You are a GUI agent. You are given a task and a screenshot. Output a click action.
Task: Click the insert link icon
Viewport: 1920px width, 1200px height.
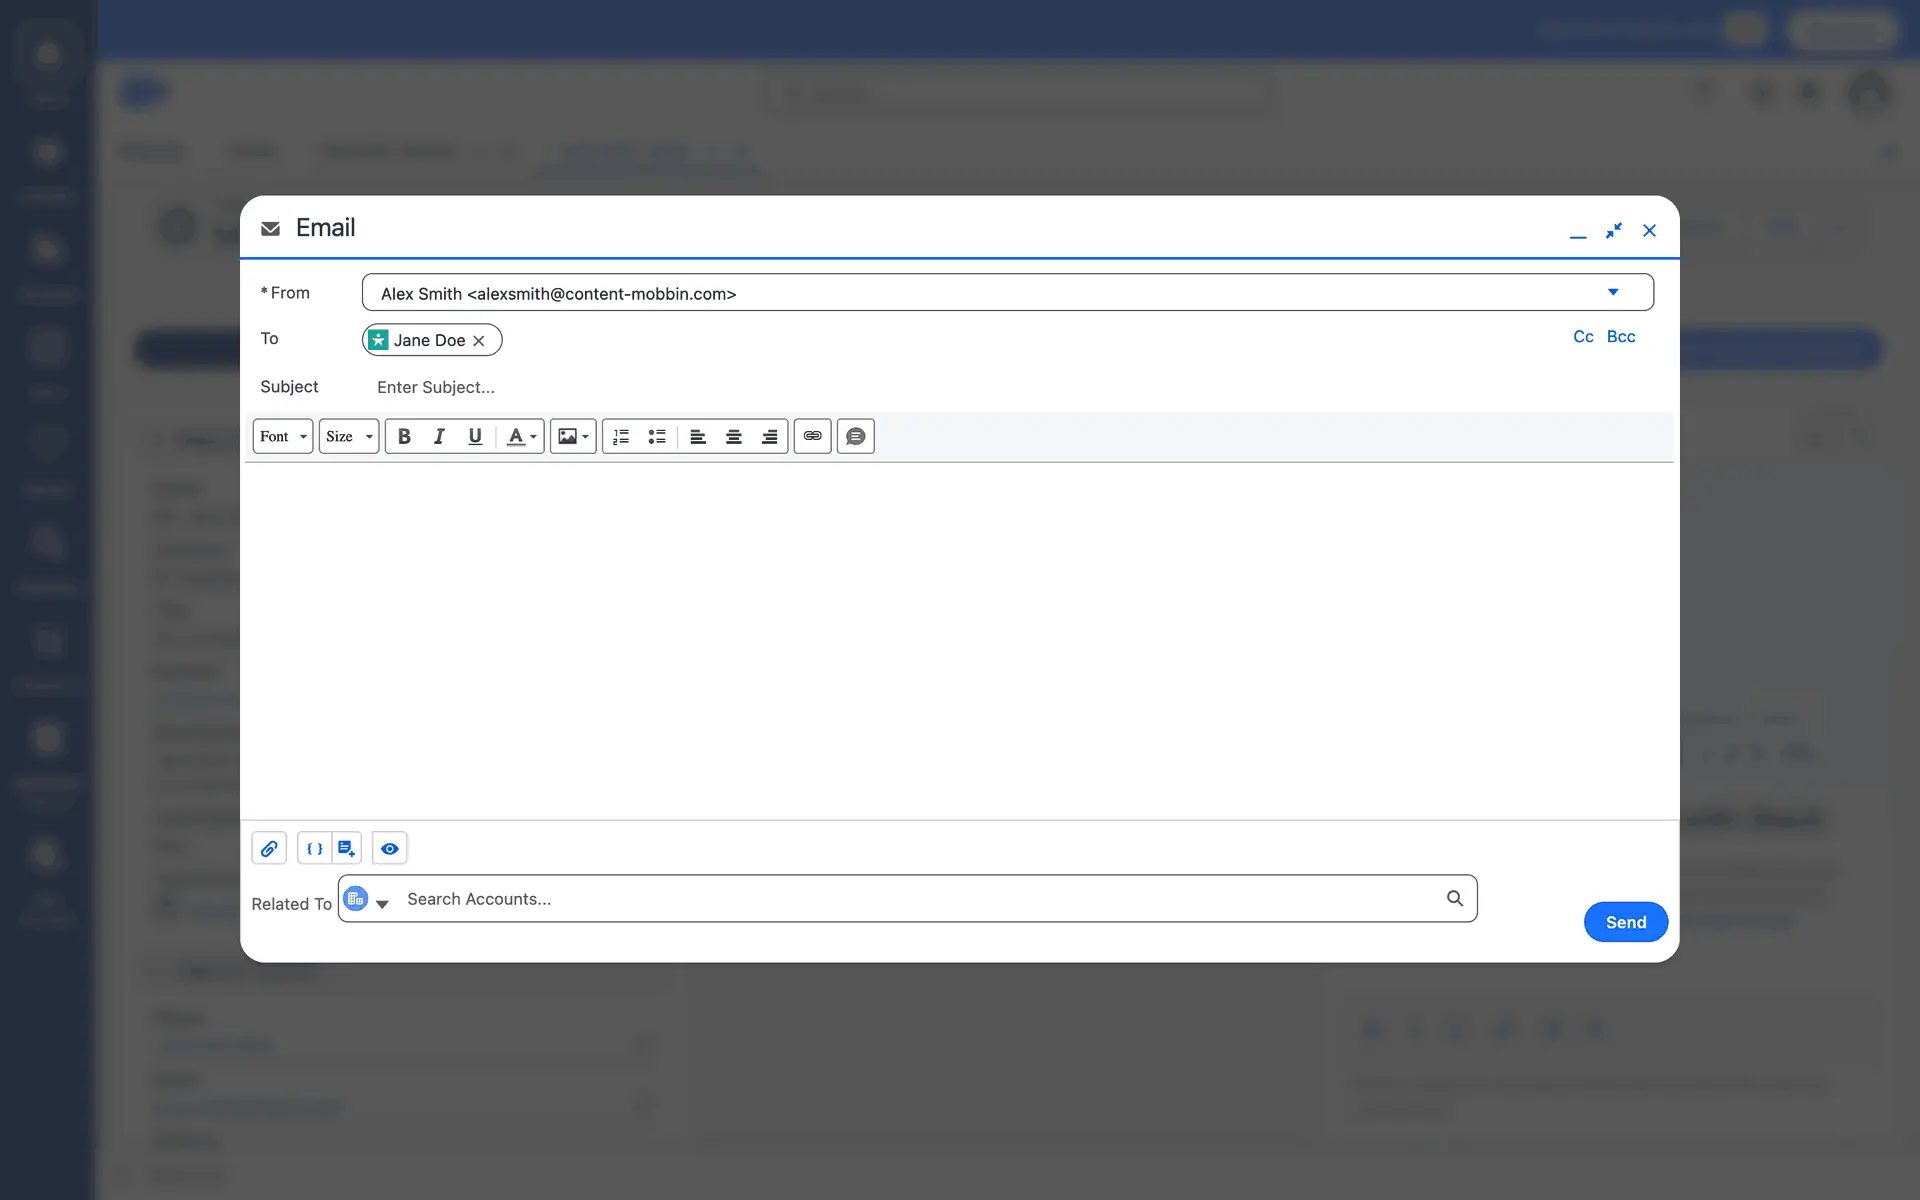click(812, 436)
